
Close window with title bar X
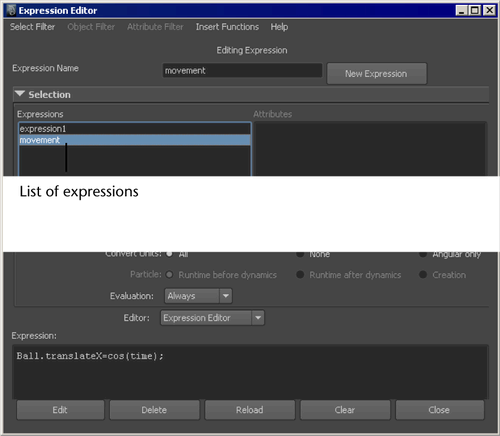pyautogui.click(x=489, y=10)
